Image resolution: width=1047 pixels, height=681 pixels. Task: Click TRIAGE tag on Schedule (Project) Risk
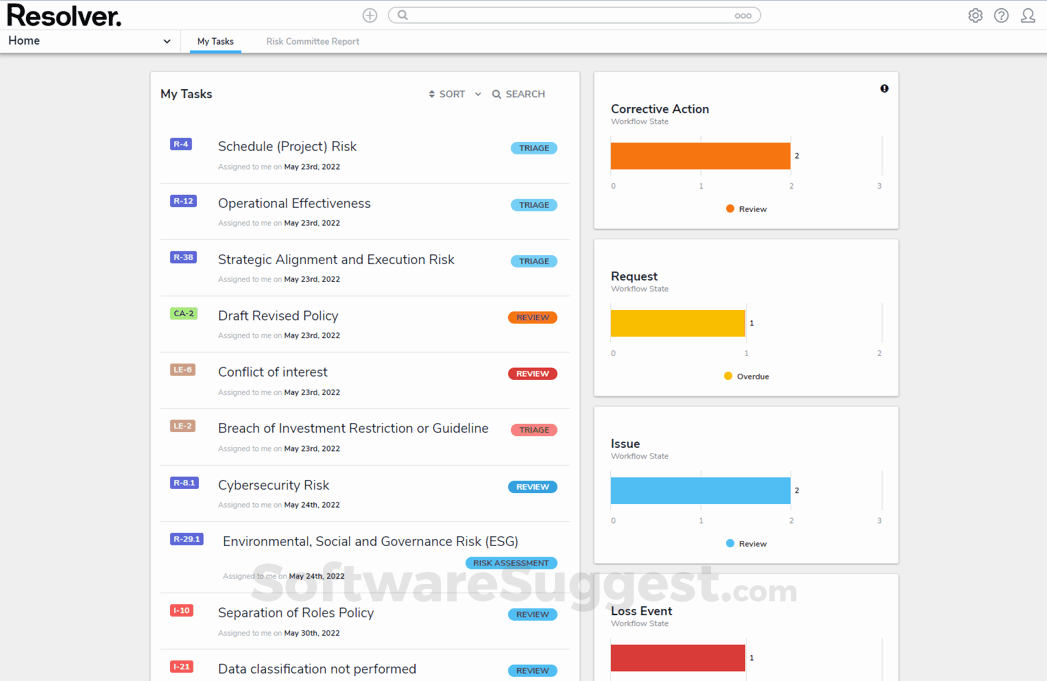534,148
